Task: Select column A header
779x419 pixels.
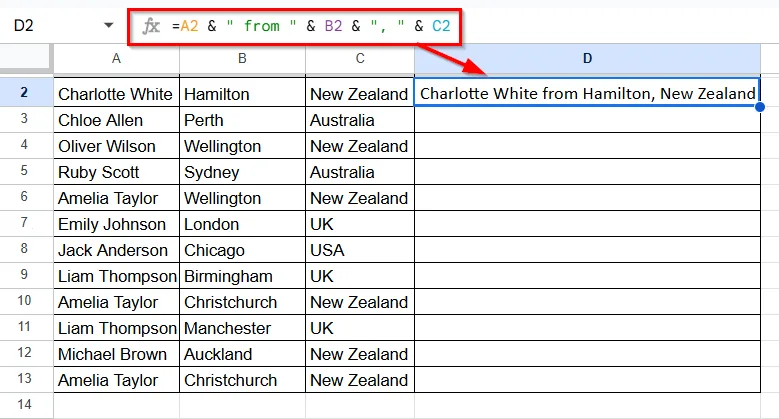Action: tap(116, 59)
